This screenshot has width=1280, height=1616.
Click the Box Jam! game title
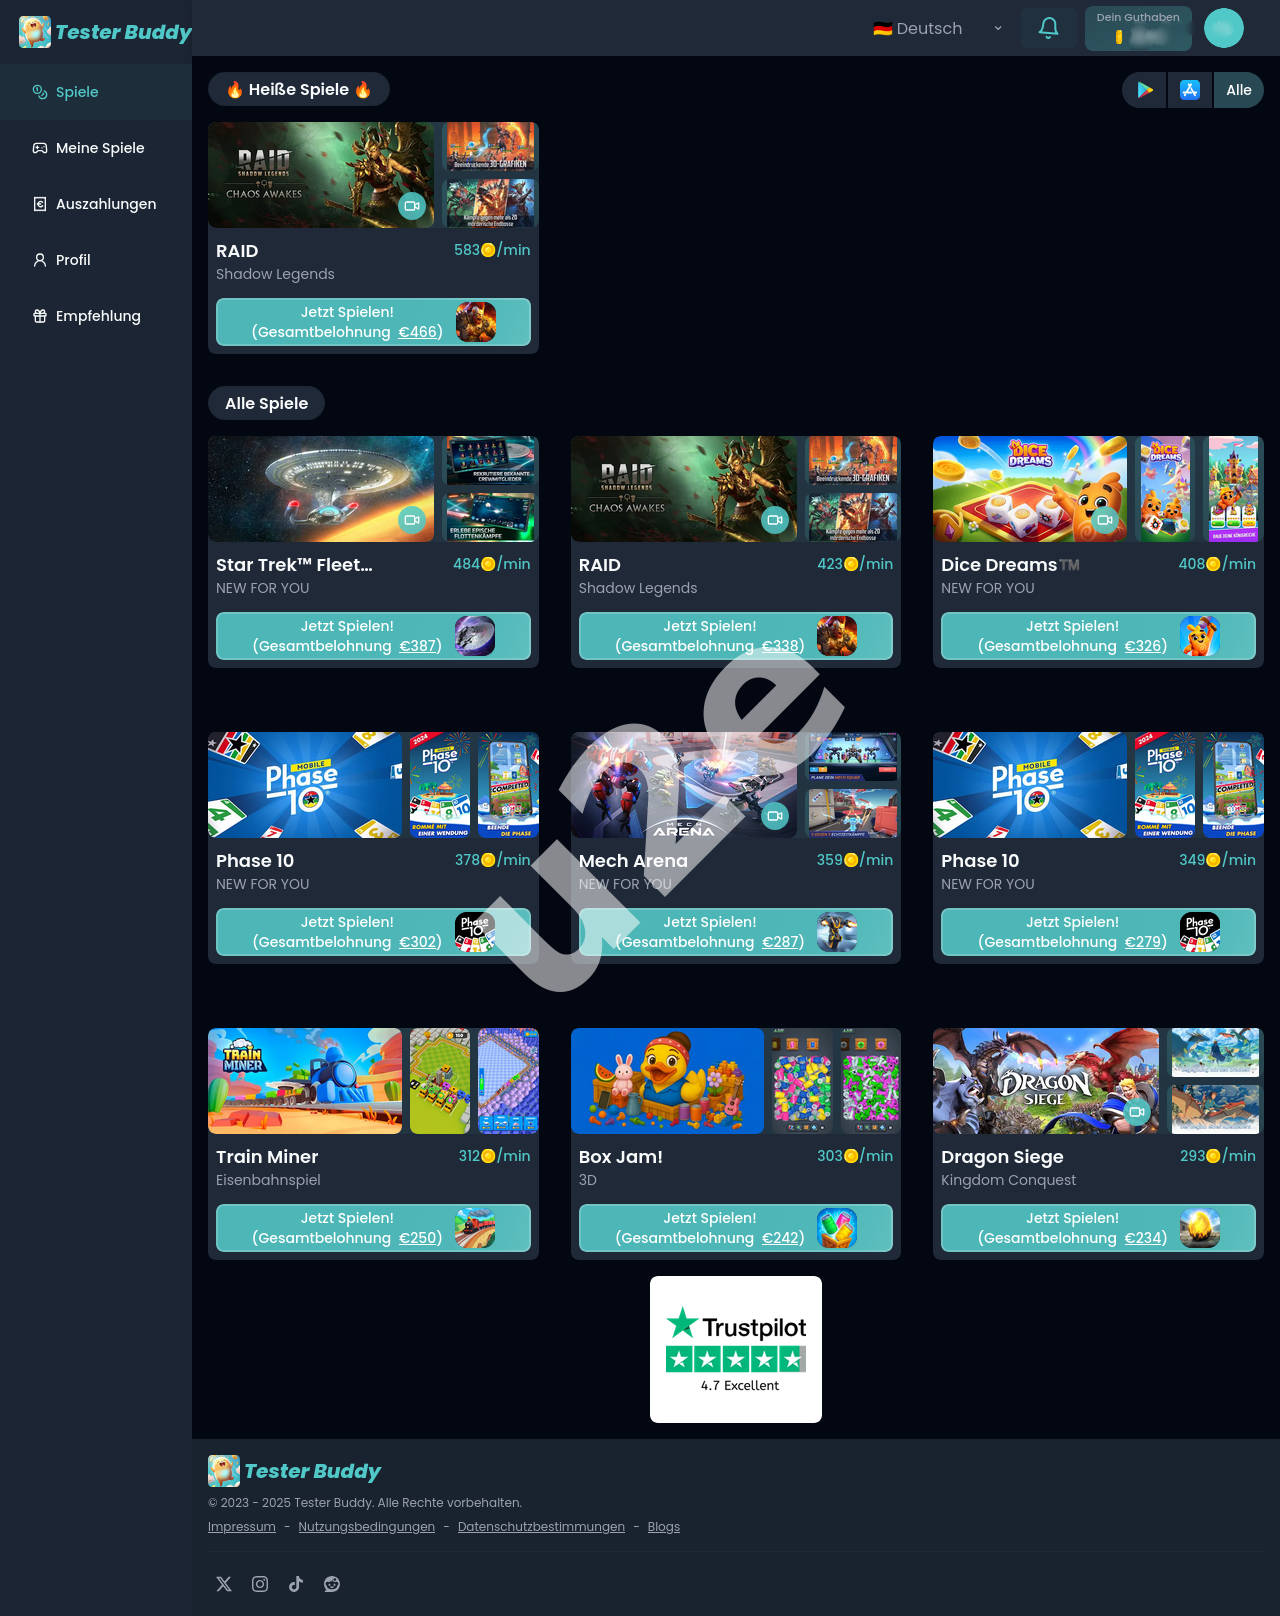tap(620, 1157)
